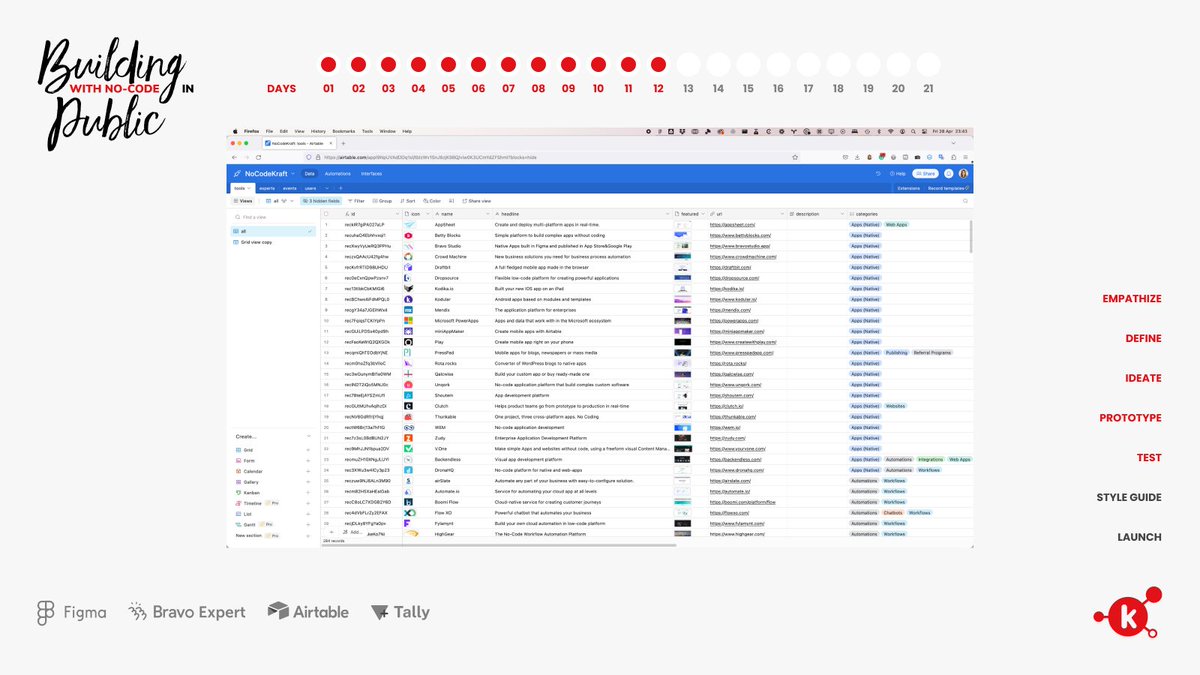
Task: Click the AppSheet featured image thumbnail
Action: (682, 225)
